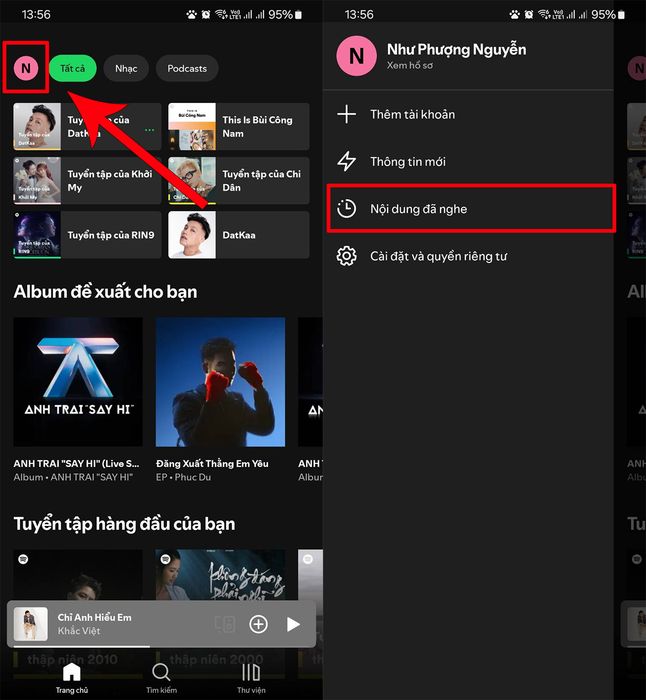
Task: Tap Xem hồ sơ profile link
Action: tap(410, 65)
